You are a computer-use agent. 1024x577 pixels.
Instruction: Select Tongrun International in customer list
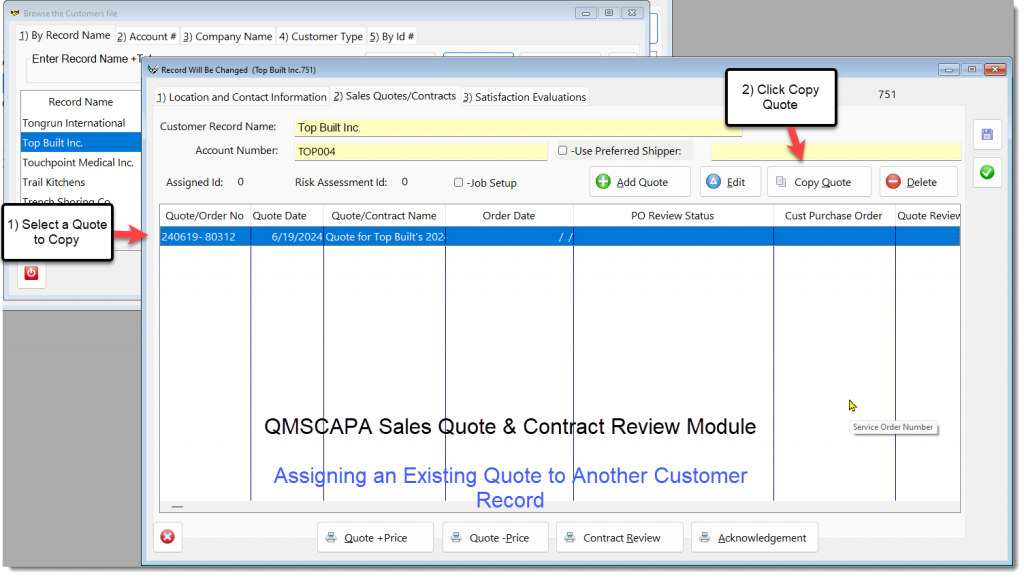(x=81, y=123)
